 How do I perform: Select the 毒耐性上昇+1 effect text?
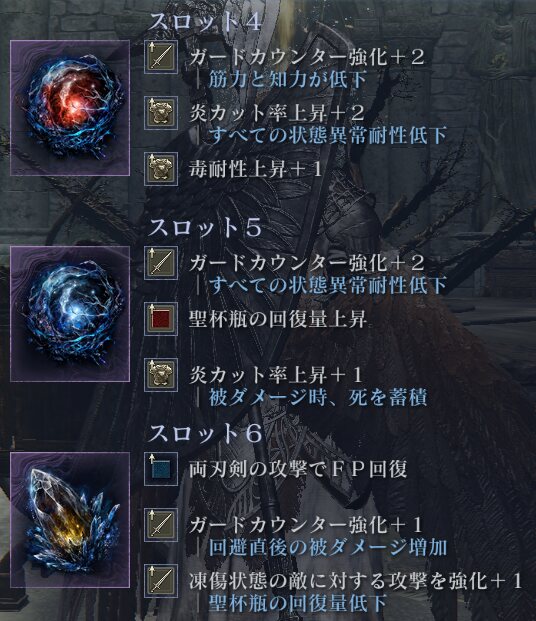[x=256, y=170]
